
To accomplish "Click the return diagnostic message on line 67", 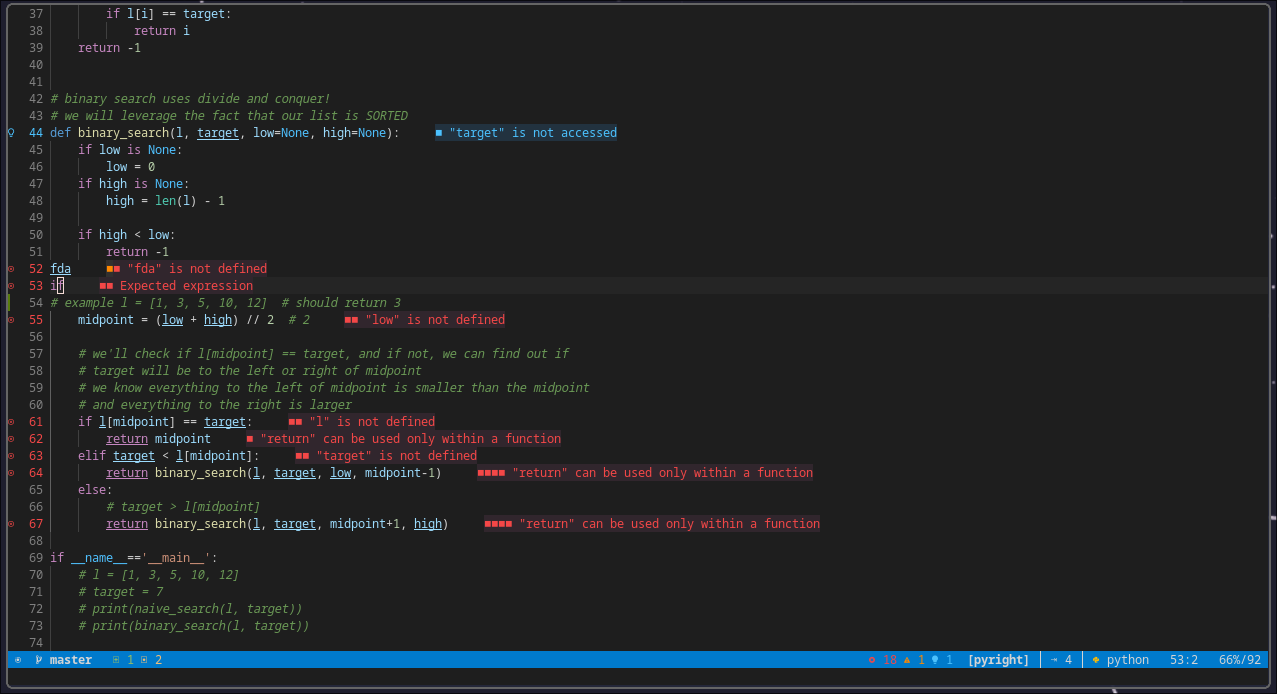I will (652, 524).
